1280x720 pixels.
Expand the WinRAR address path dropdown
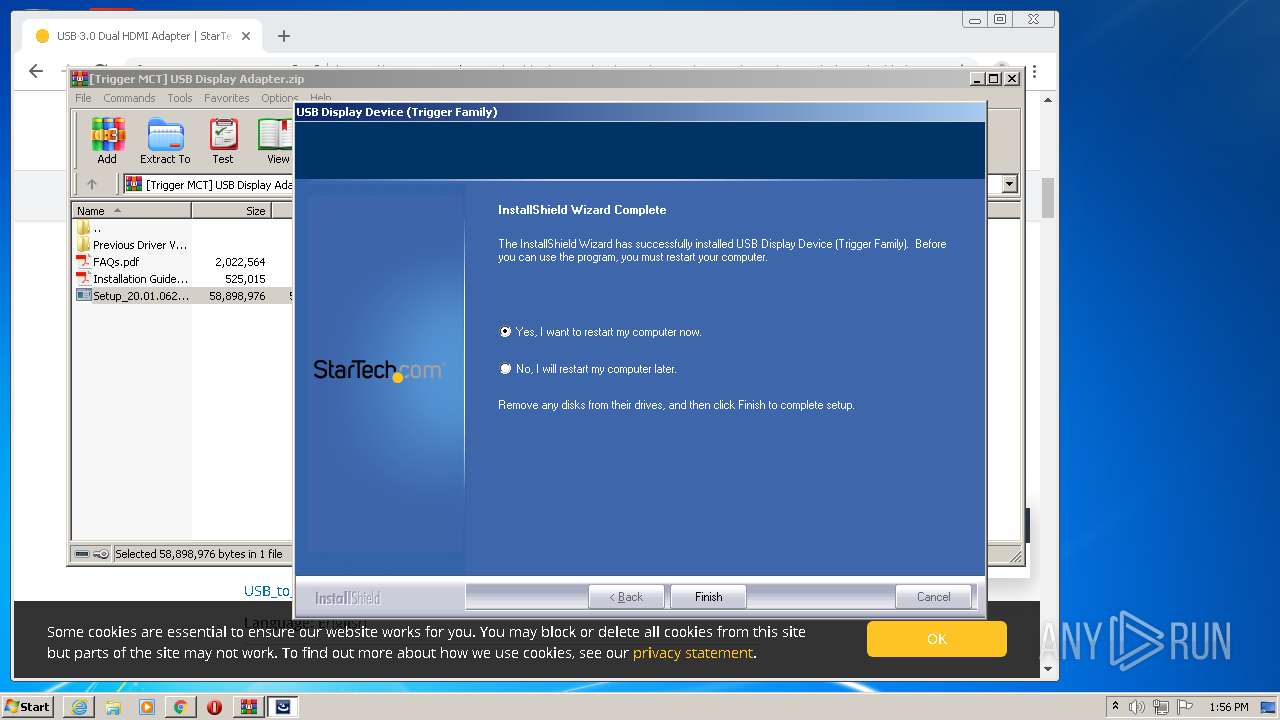point(1009,184)
